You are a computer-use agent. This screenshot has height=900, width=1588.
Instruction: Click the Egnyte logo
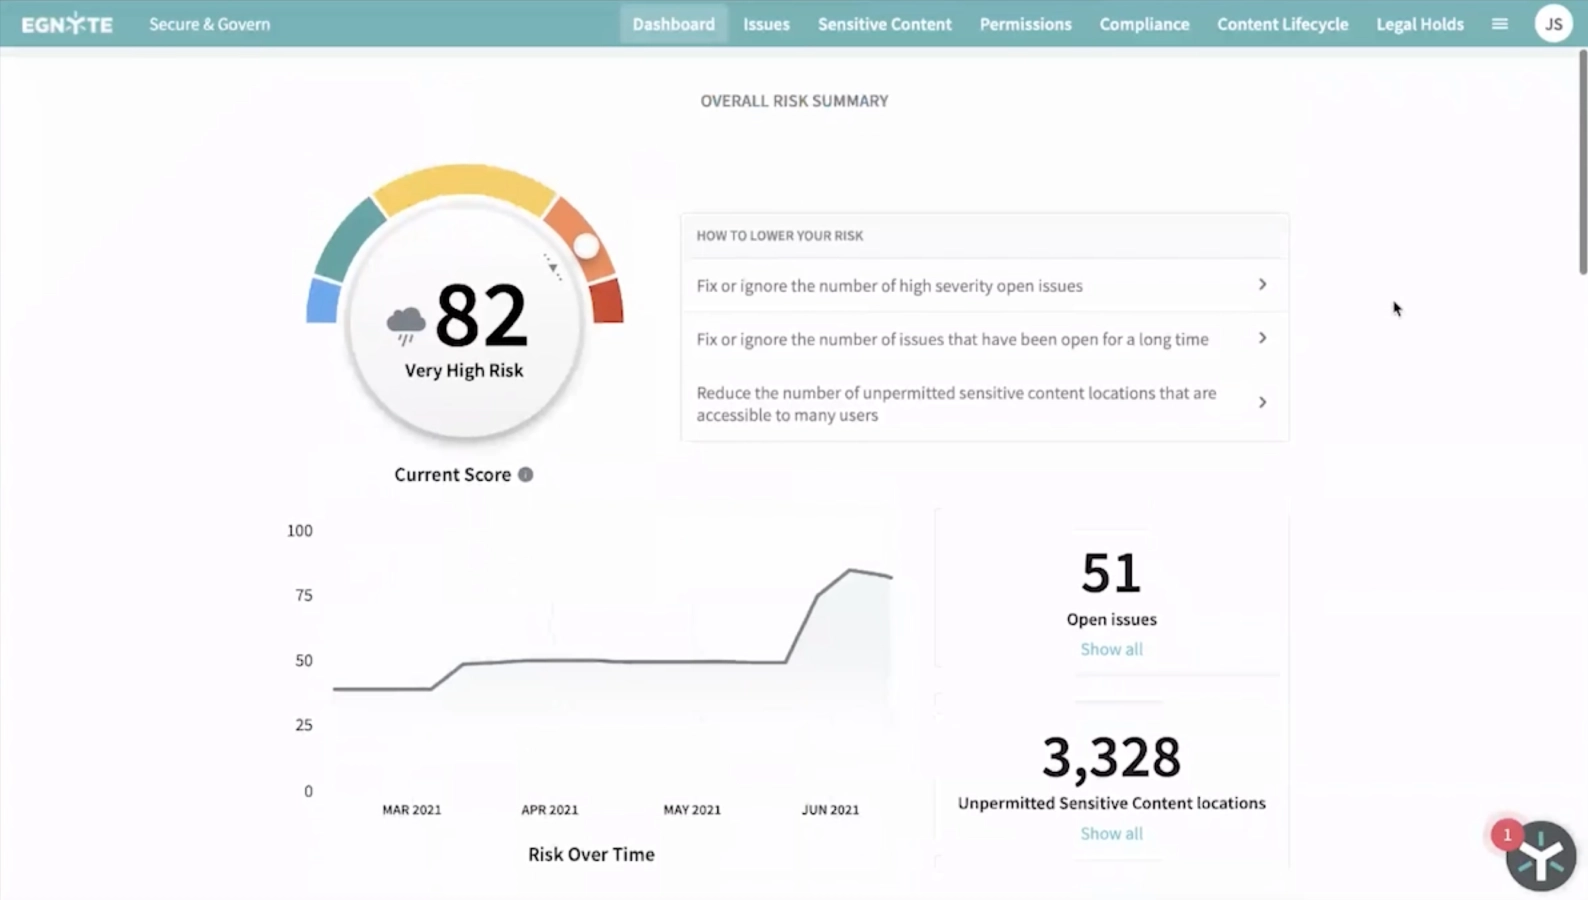tap(67, 24)
